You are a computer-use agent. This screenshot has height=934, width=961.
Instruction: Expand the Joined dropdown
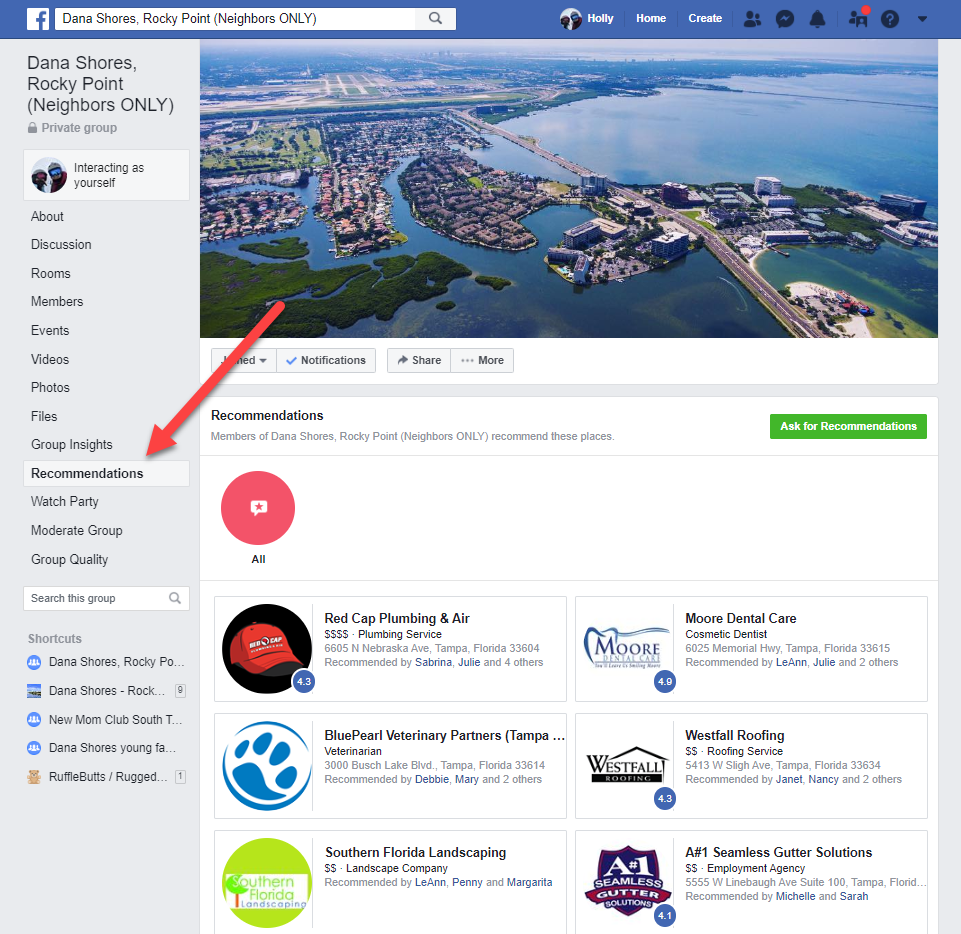pos(244,360)
